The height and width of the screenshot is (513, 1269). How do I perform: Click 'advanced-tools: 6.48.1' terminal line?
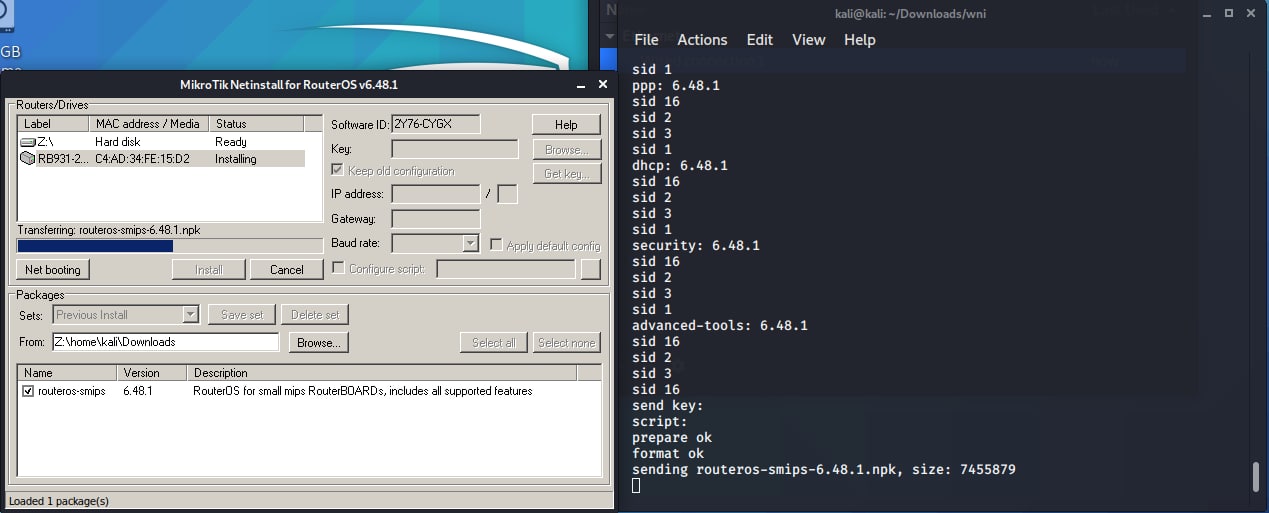click(x=720, y=325)
